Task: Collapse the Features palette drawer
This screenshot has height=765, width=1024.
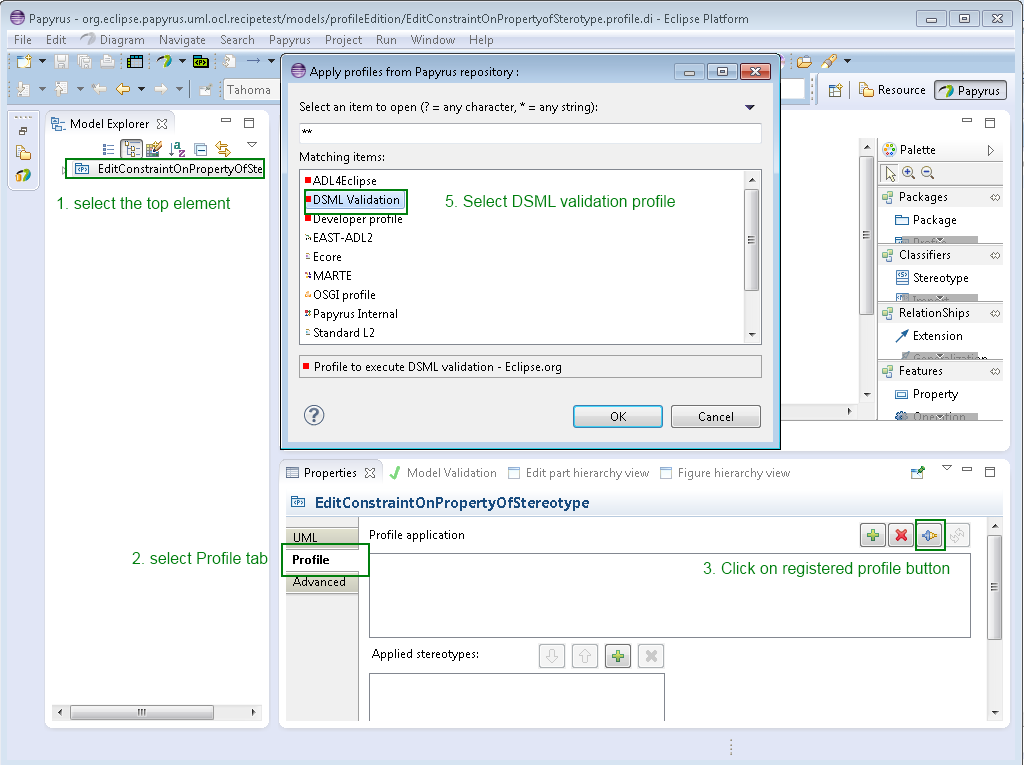Action: pos(995,371)
